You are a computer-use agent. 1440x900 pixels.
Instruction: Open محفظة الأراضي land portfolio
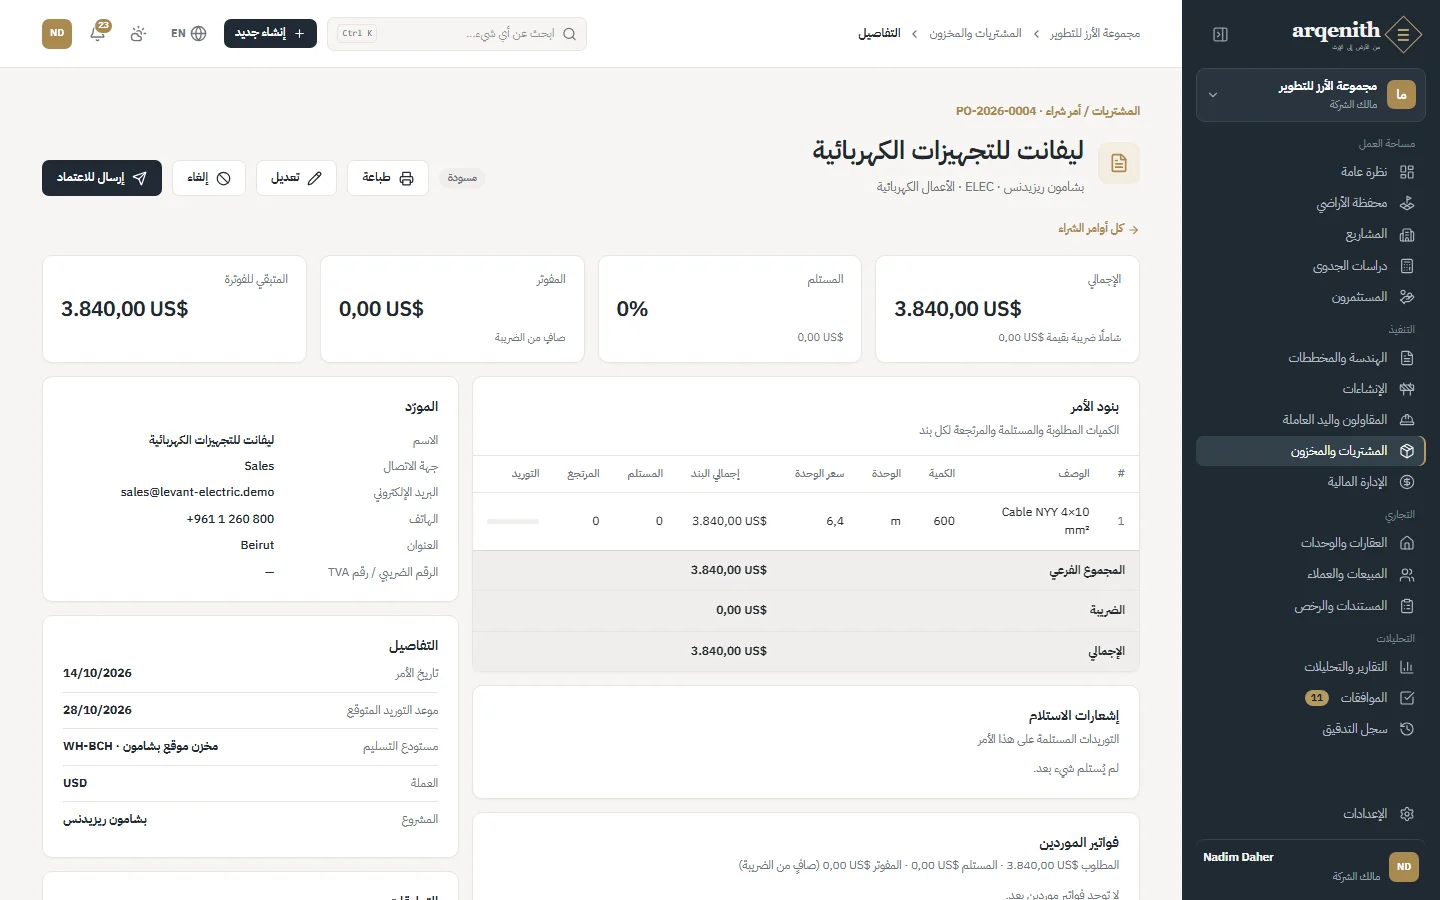click(x=1311, y=203)
